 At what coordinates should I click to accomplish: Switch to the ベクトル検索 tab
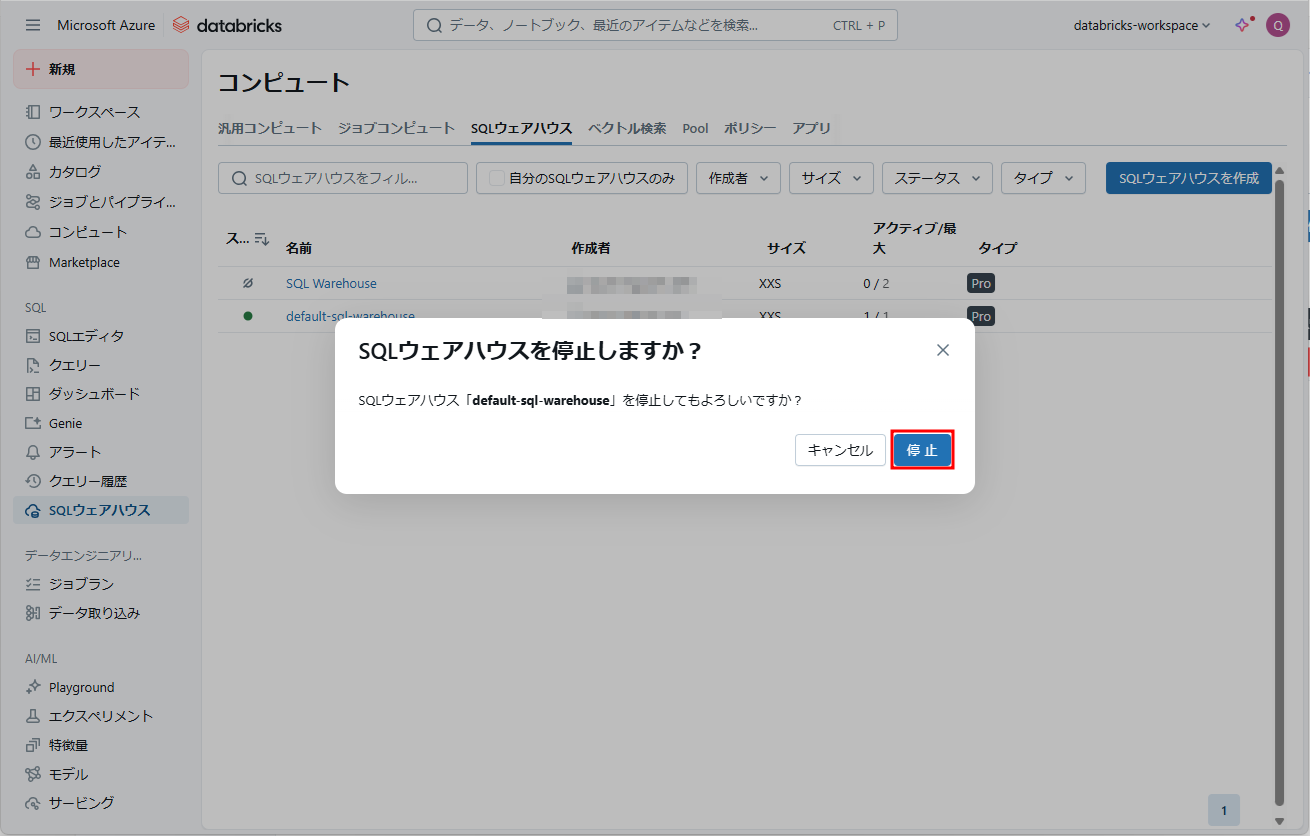pyautogui.click(x=627, y=128)
